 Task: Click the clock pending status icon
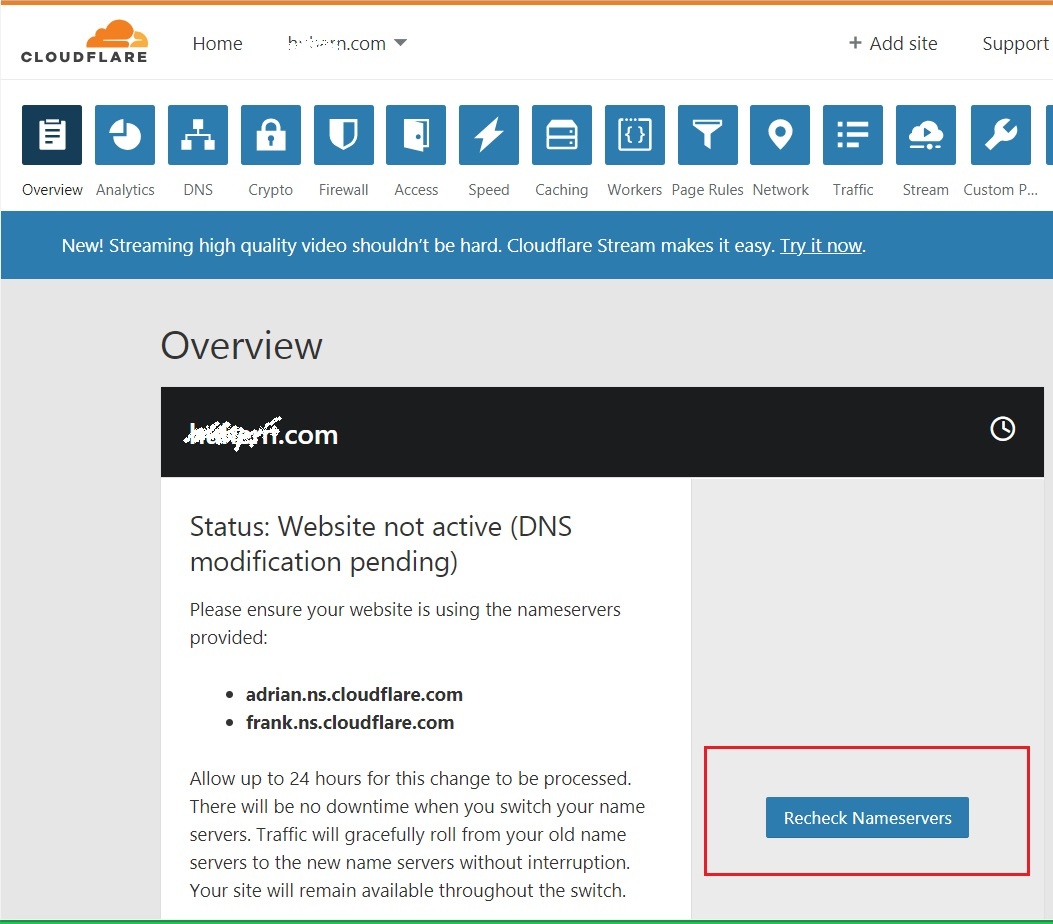[x=1003, y=429]
